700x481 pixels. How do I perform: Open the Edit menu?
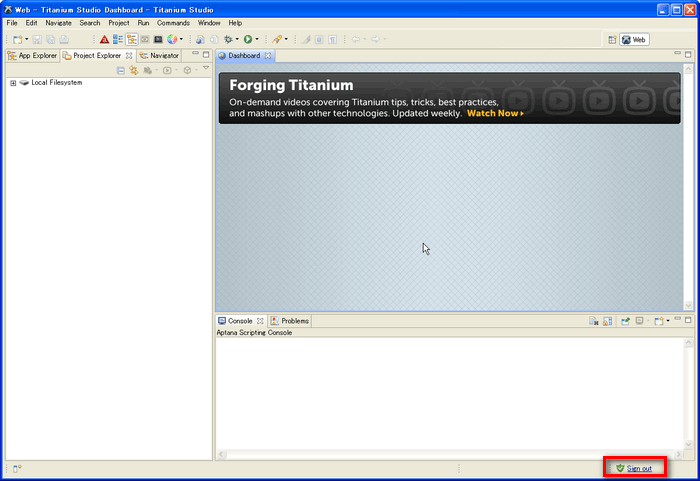(31, 23)
